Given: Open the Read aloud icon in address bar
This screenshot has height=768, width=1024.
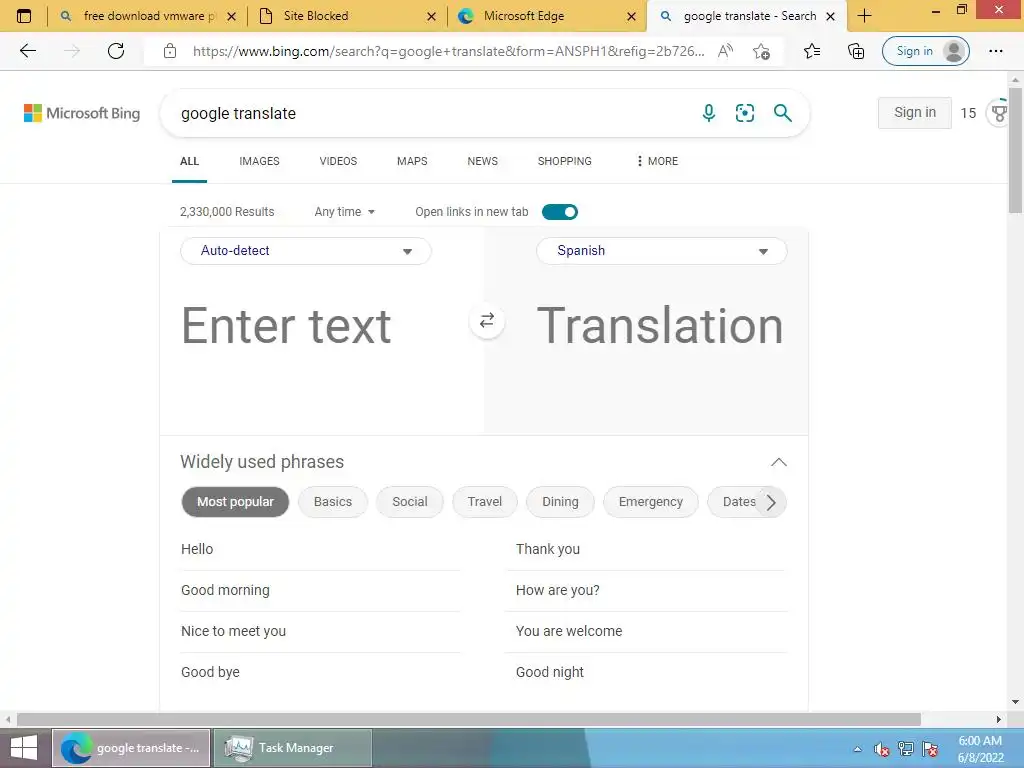Looking at the screenshot, I should [x=725, y=51].
